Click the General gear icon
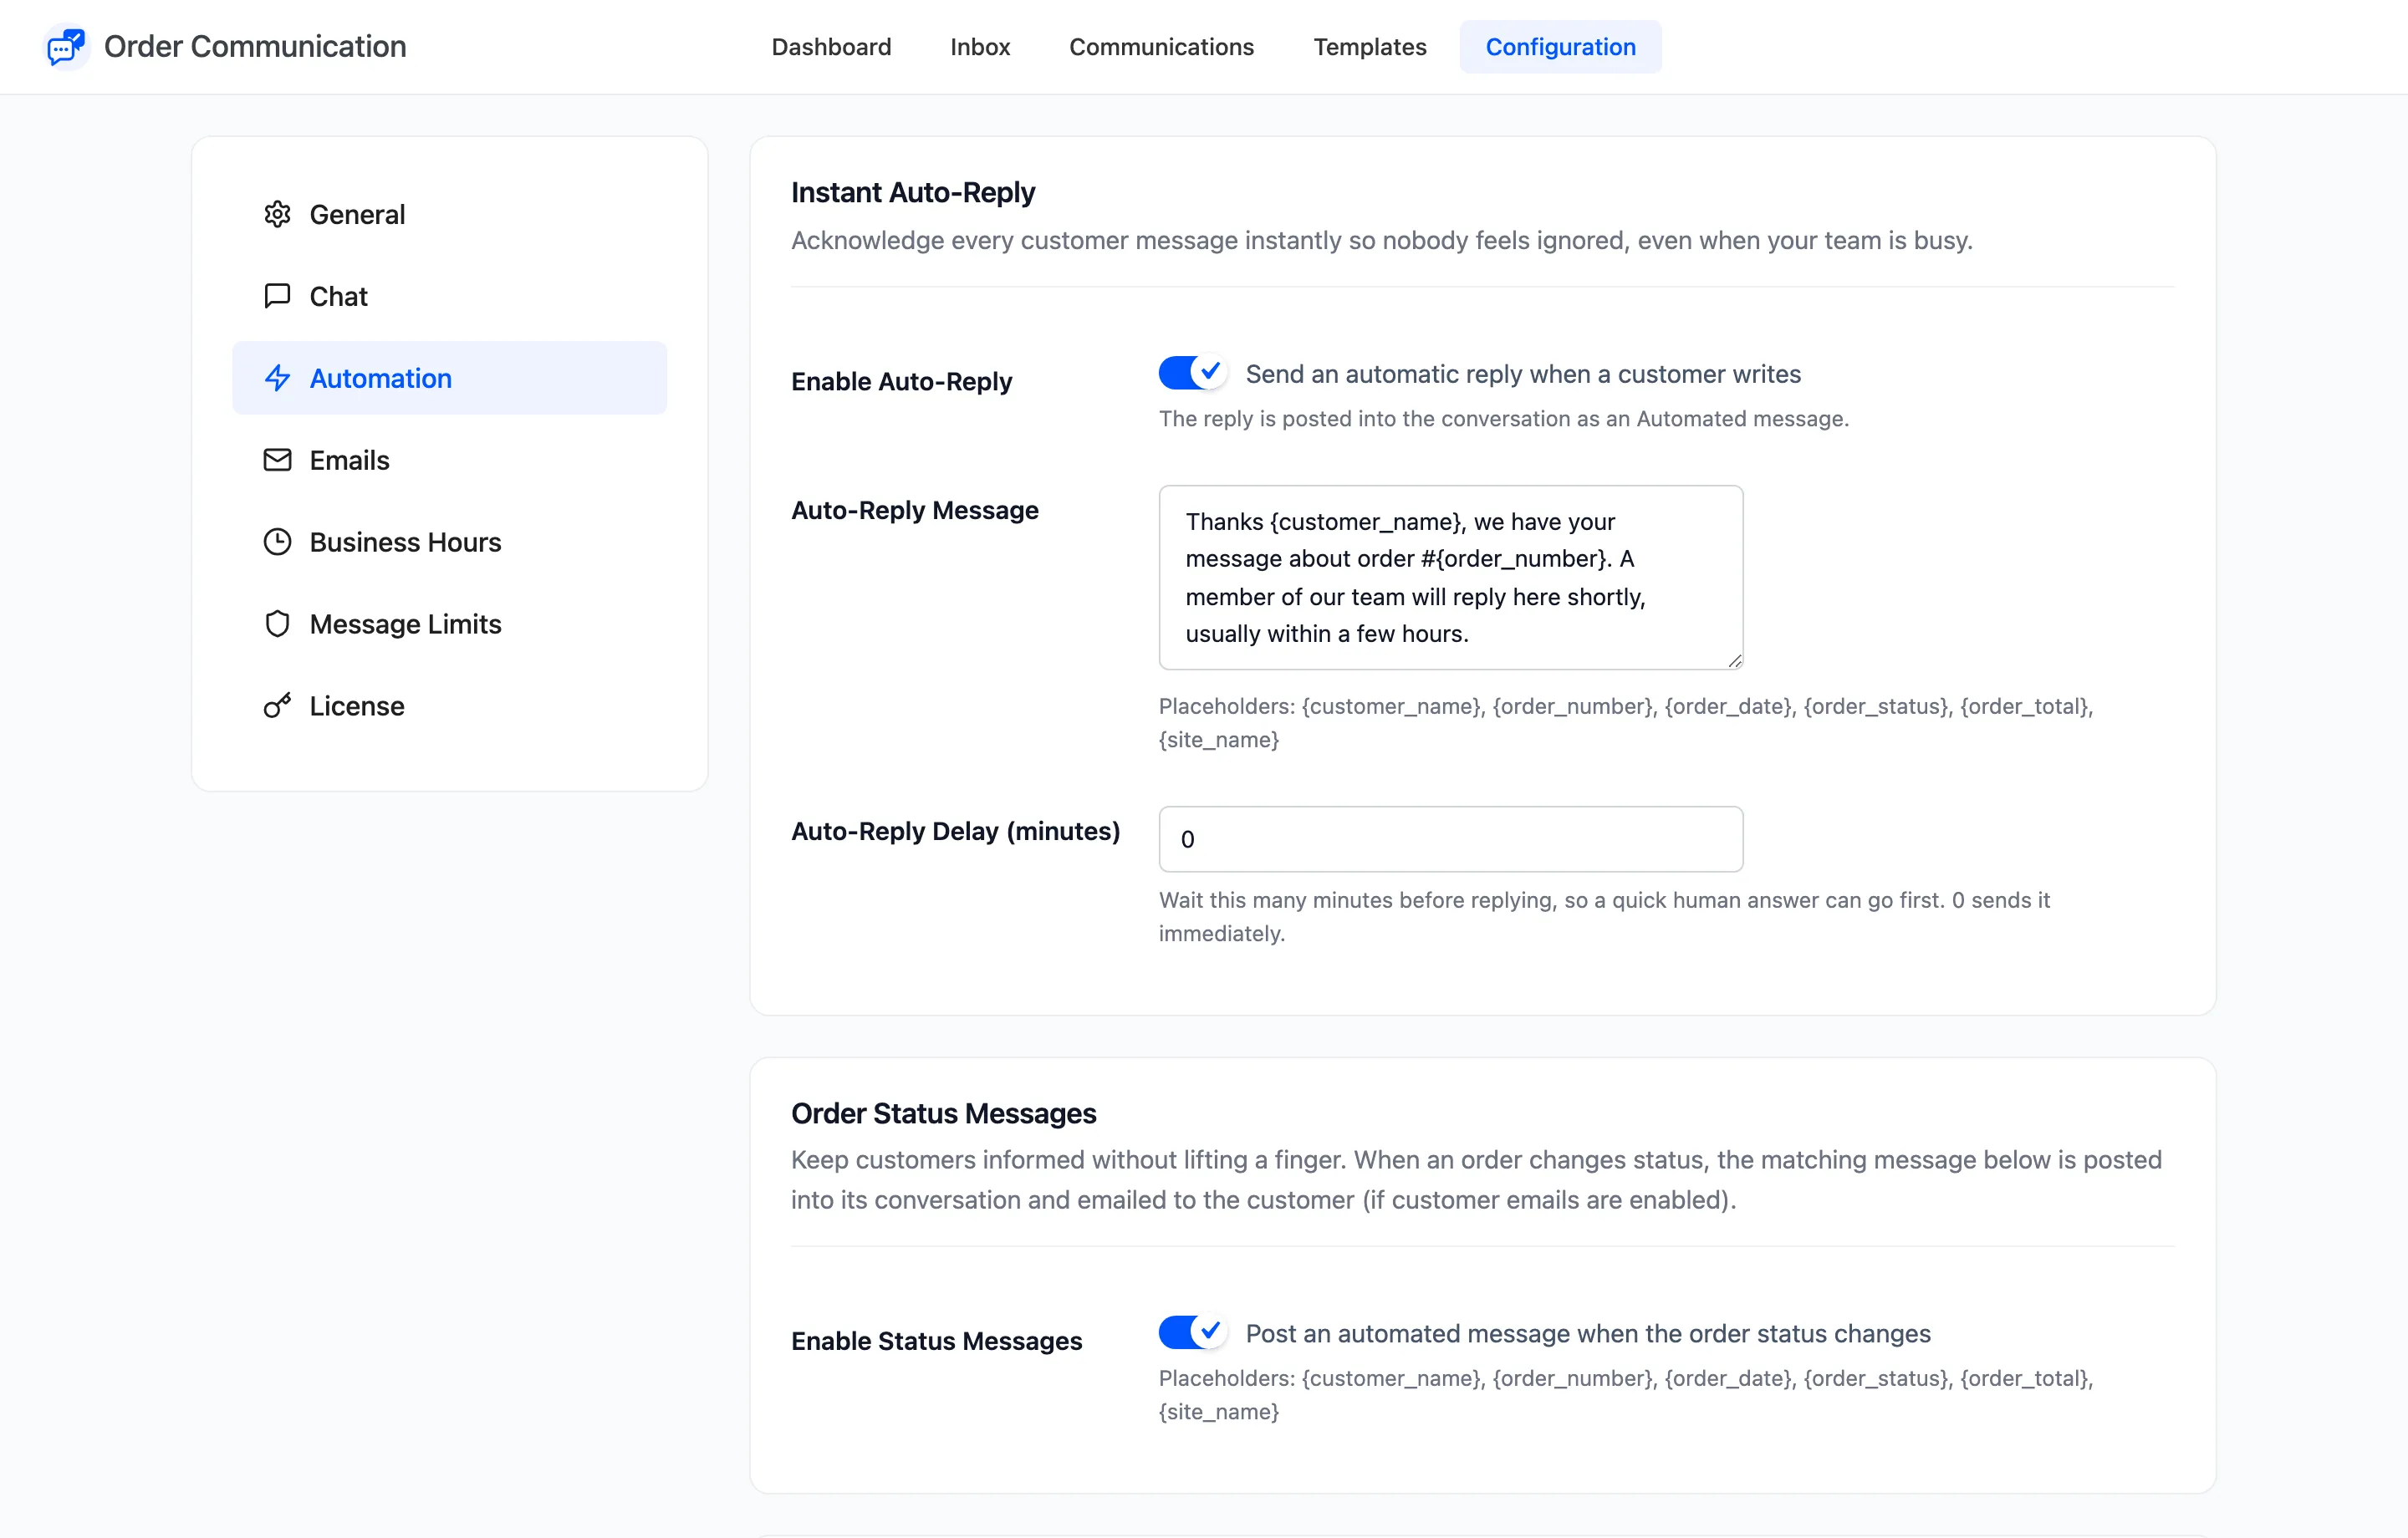2408x1538 pixels. click(277, 214)
